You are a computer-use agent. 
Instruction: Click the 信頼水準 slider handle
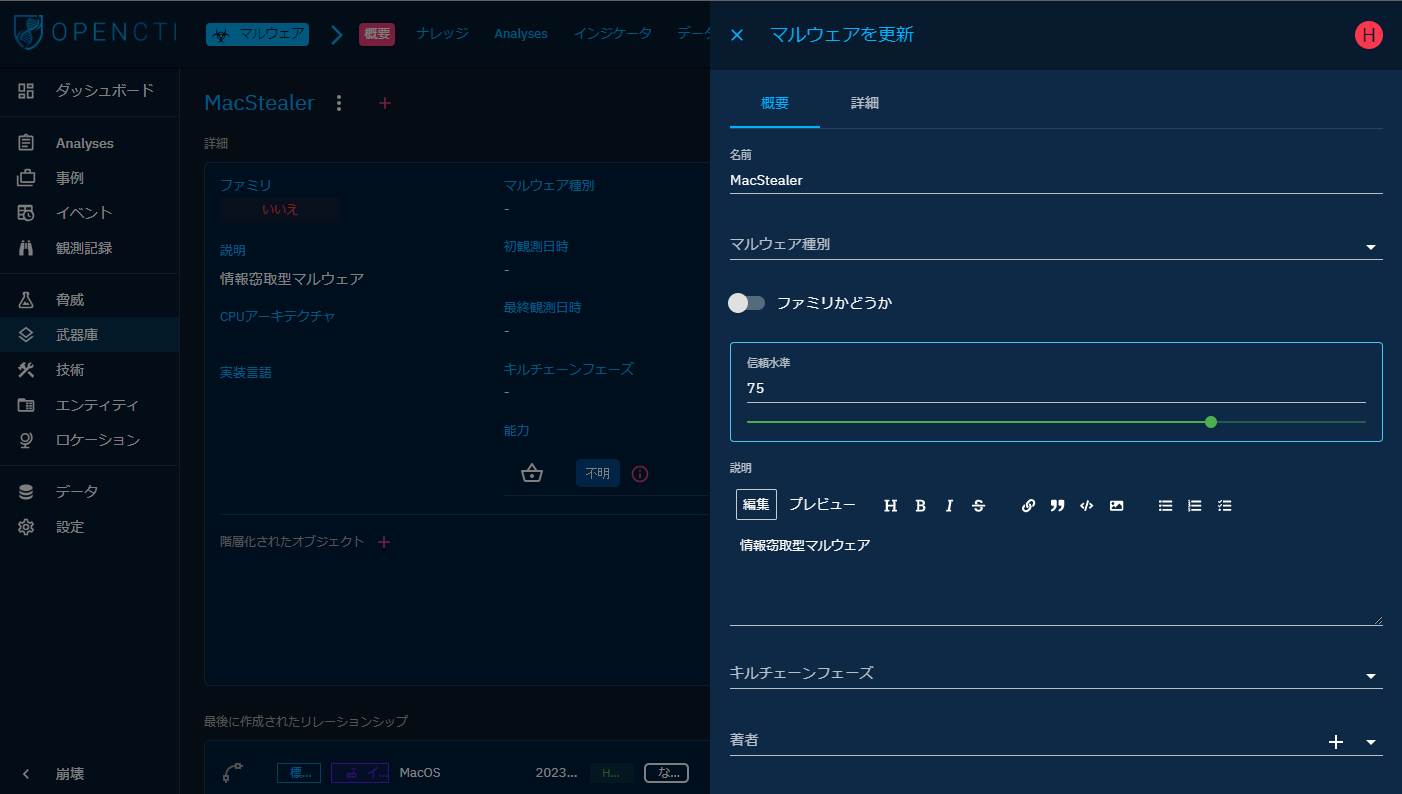tap(1211, 422)
